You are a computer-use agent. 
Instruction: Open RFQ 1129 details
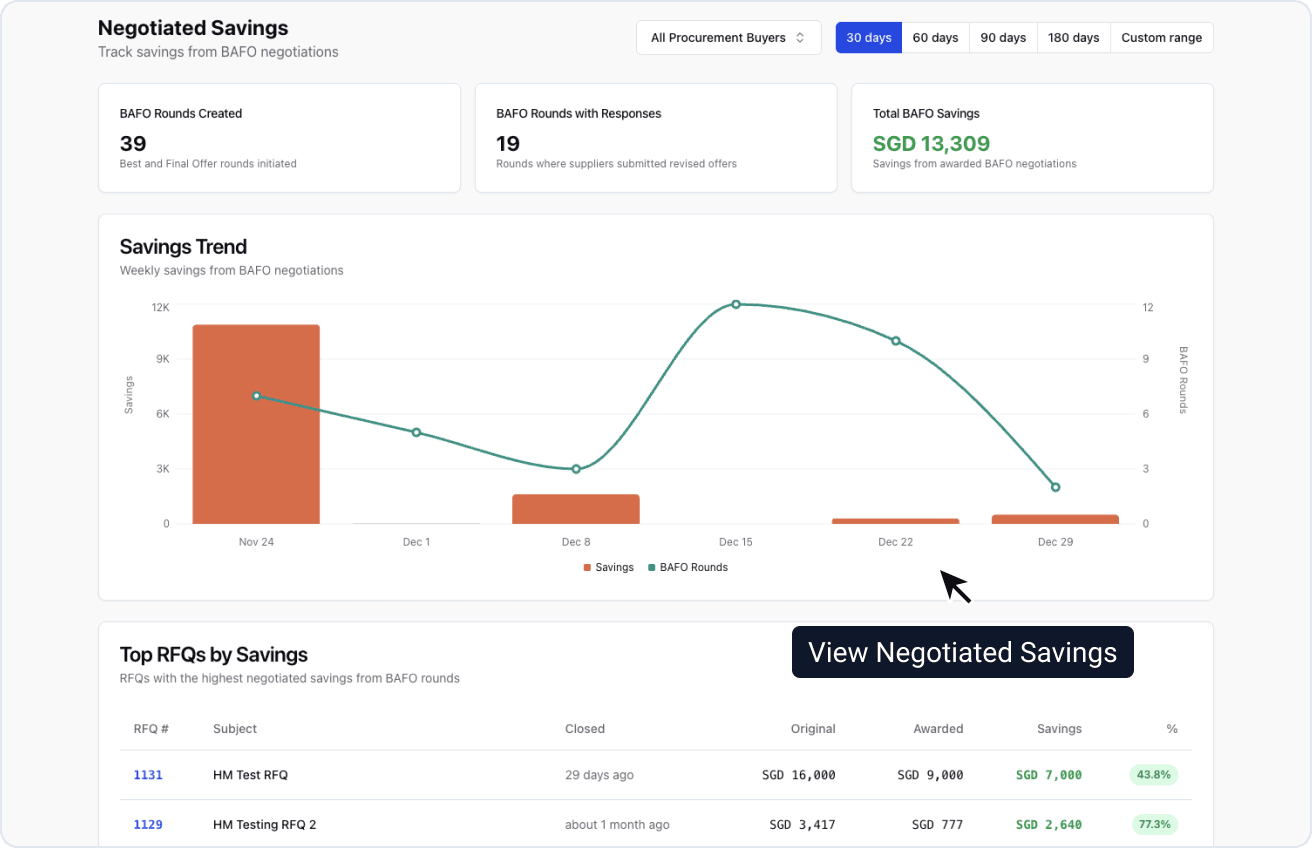(x=148, y=824)
